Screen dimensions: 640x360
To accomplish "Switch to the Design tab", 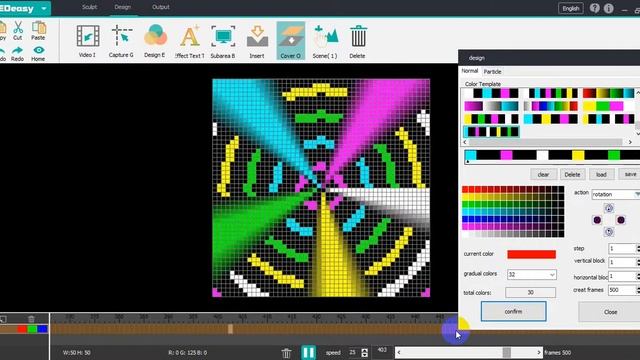I will [x=122, y=7].
